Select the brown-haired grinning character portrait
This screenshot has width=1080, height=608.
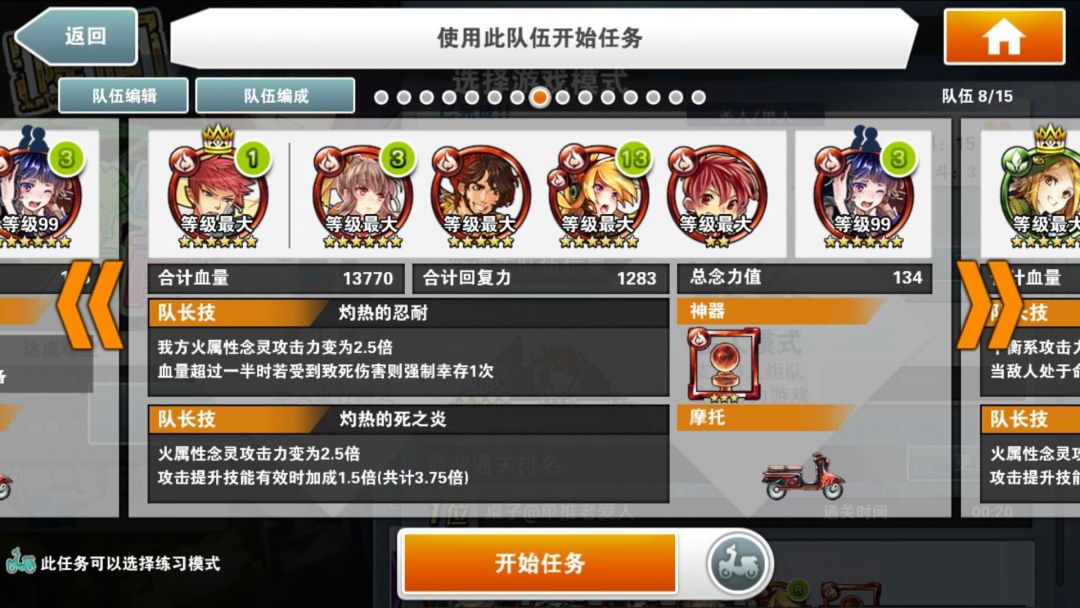pos(480,196)
